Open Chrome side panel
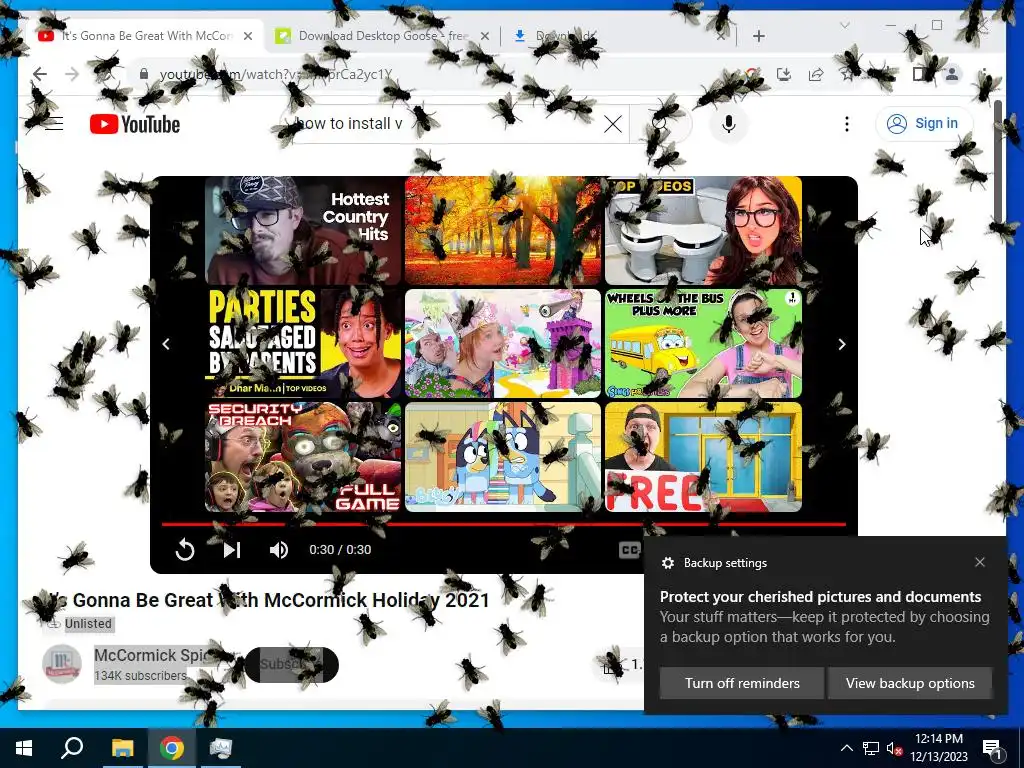The height and width of the screenshot is (768, 1024). click(920, 74)
